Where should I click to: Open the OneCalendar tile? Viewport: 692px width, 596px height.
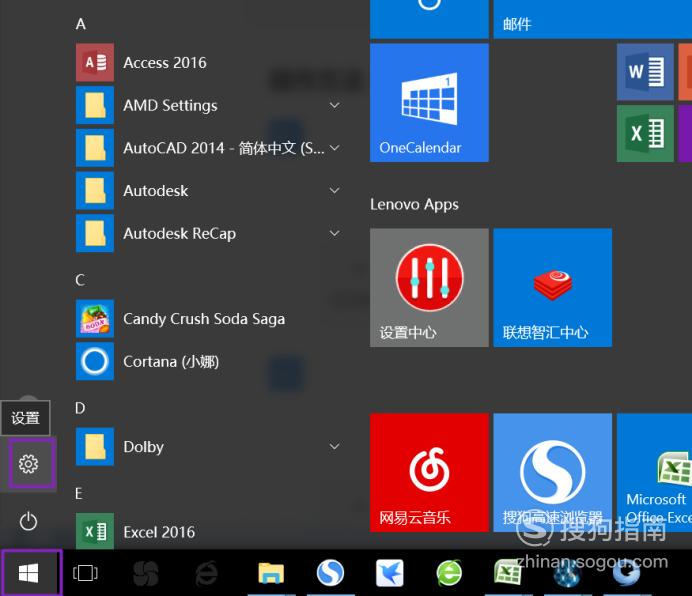tap(429, 102)
